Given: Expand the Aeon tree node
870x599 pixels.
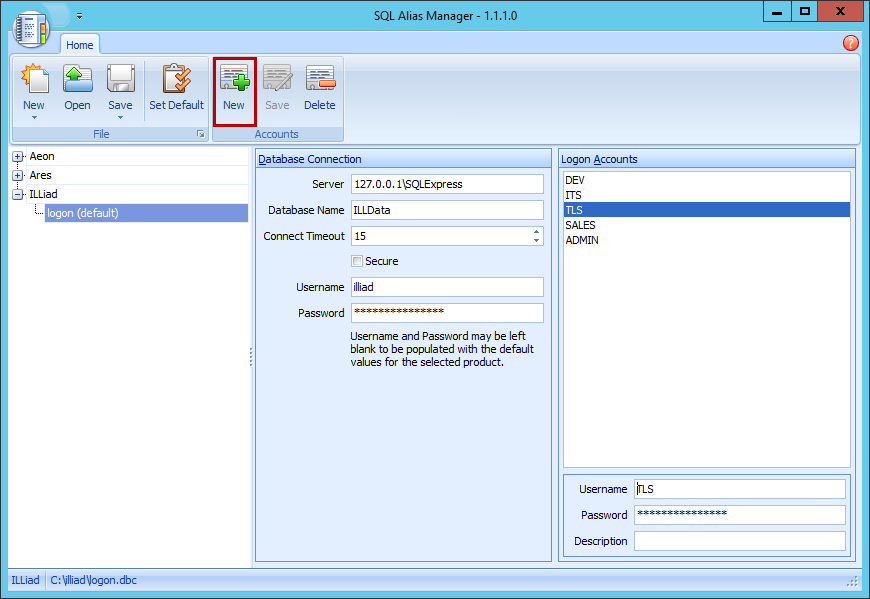Looking at the screenshot, I should pos(18,157).
